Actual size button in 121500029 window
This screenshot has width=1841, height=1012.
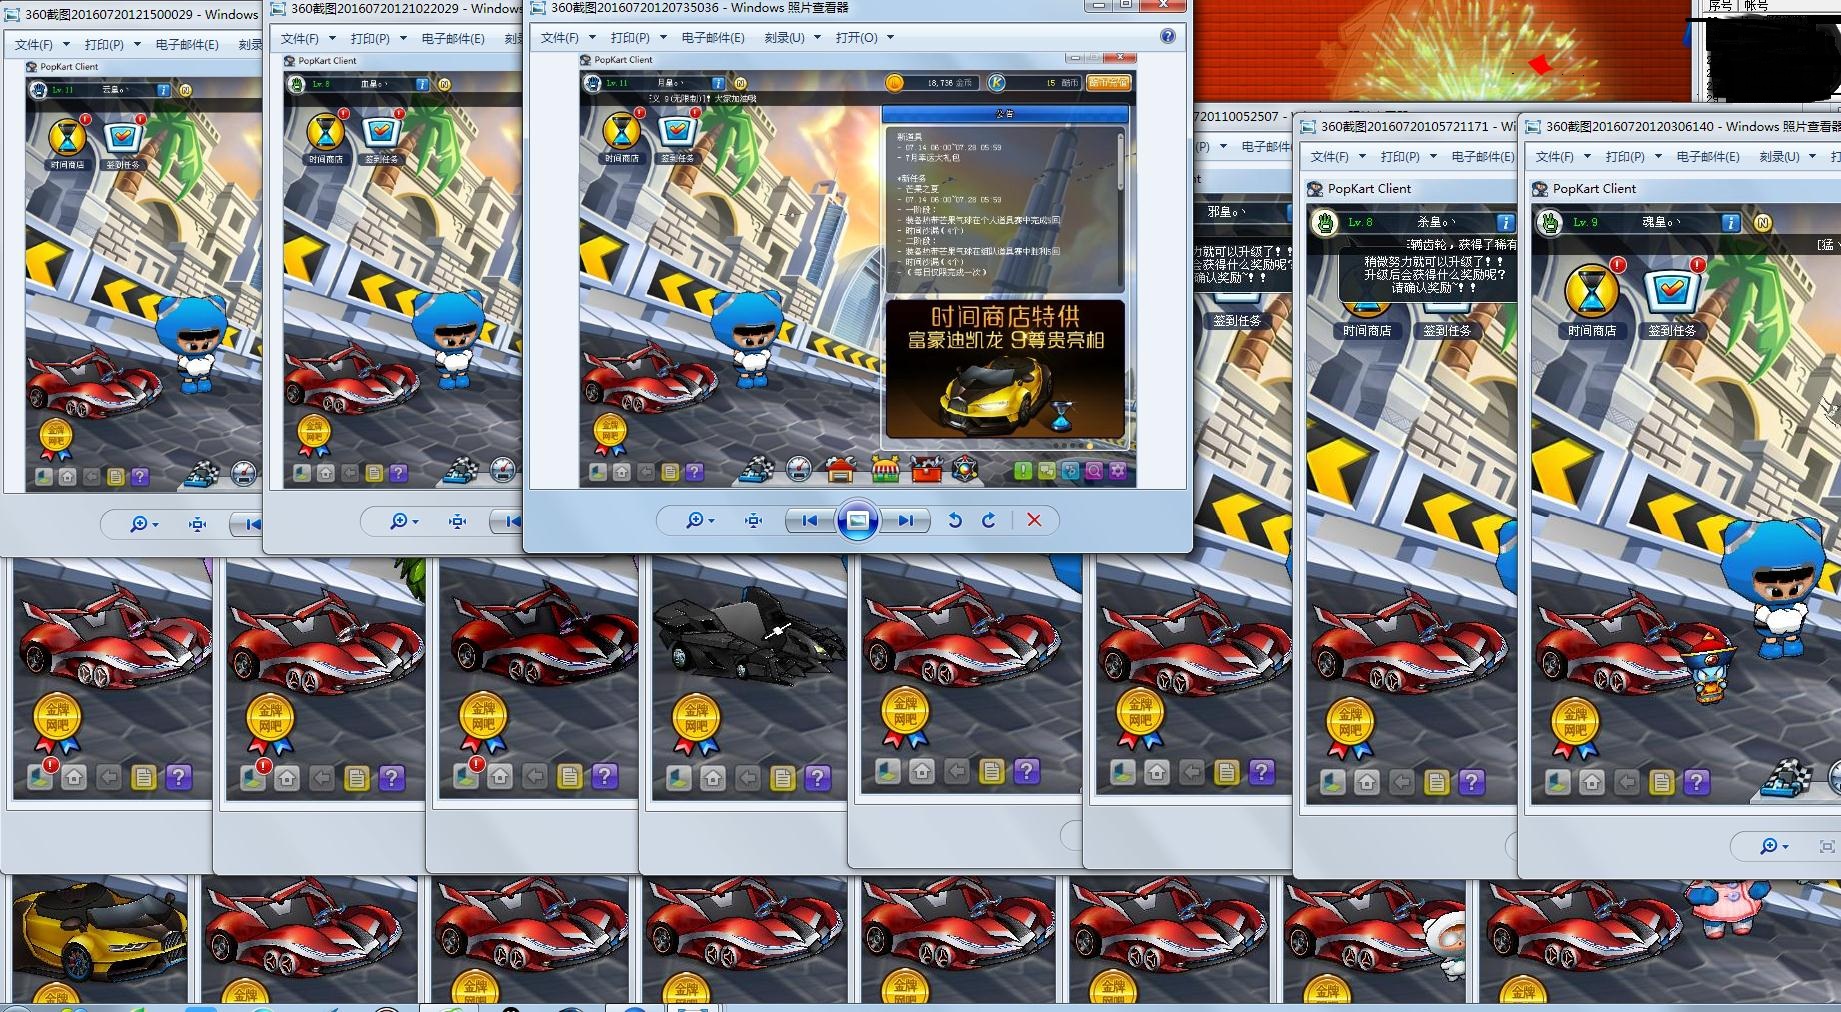[197, 524]
